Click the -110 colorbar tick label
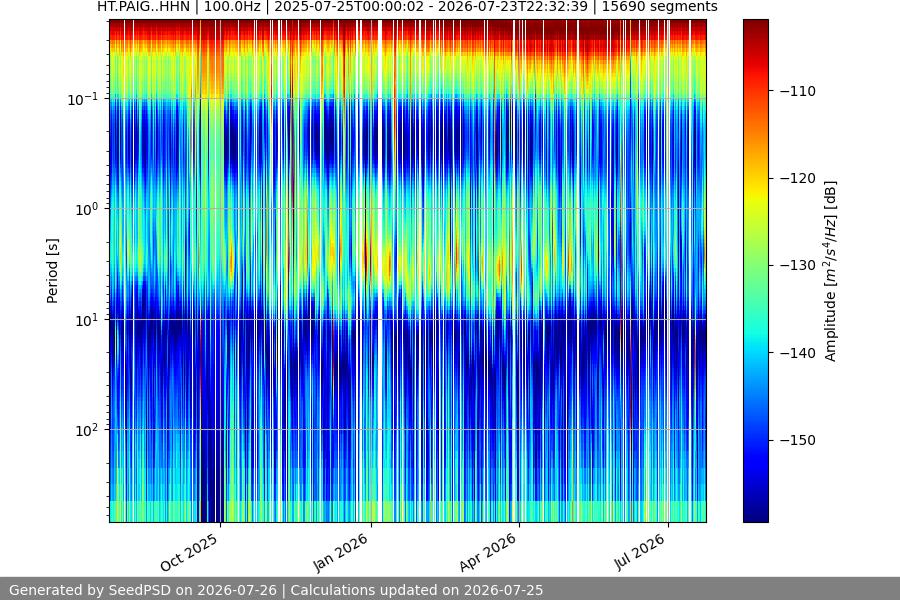The image size is (900, 600). pyautogui.click(x=798, y=91)
